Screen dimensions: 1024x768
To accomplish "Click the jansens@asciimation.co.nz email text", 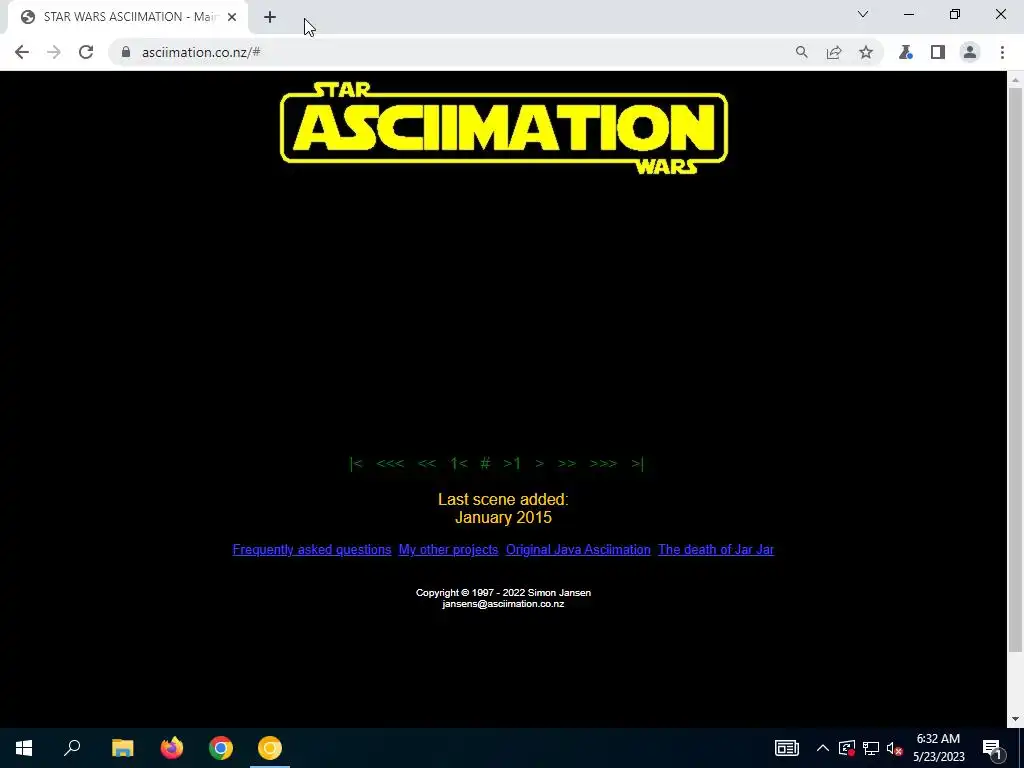I will click(x=503, y=604).
